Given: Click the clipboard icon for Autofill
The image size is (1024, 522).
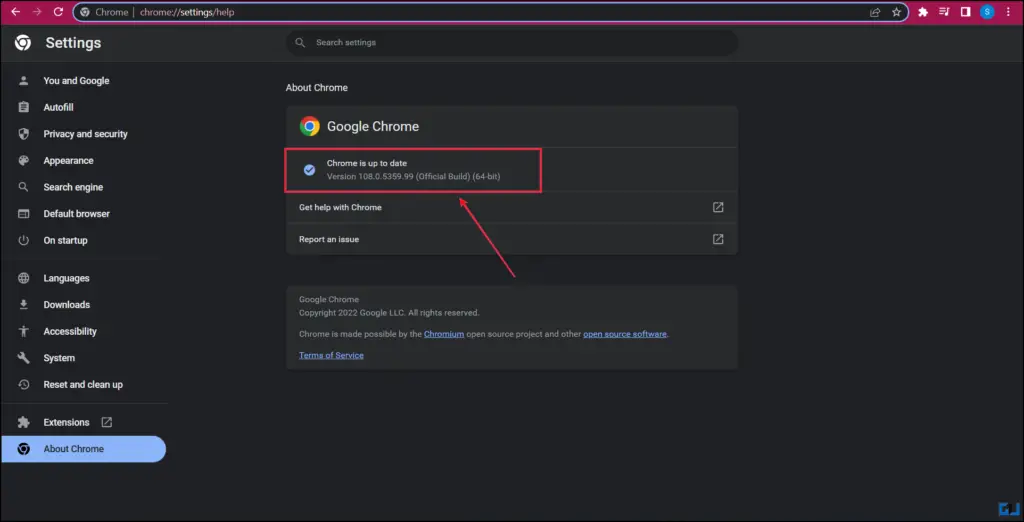Looking at the screenshot, I should coord(24,107).
